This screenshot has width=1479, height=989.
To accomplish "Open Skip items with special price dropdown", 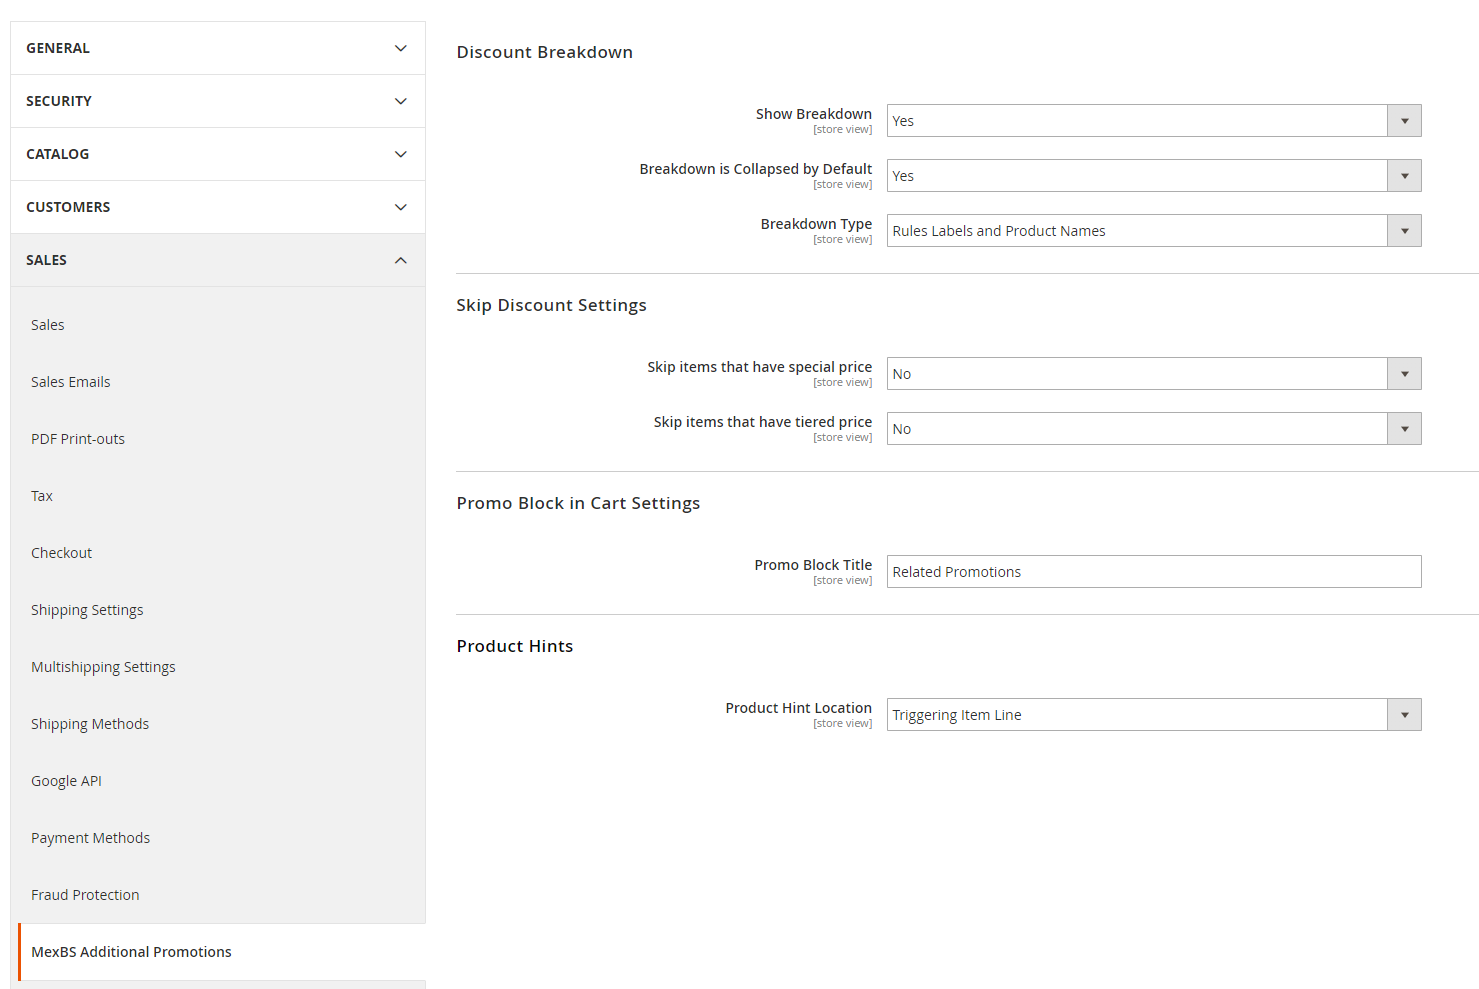I will pyautogui.click(x=1154, y=374).
